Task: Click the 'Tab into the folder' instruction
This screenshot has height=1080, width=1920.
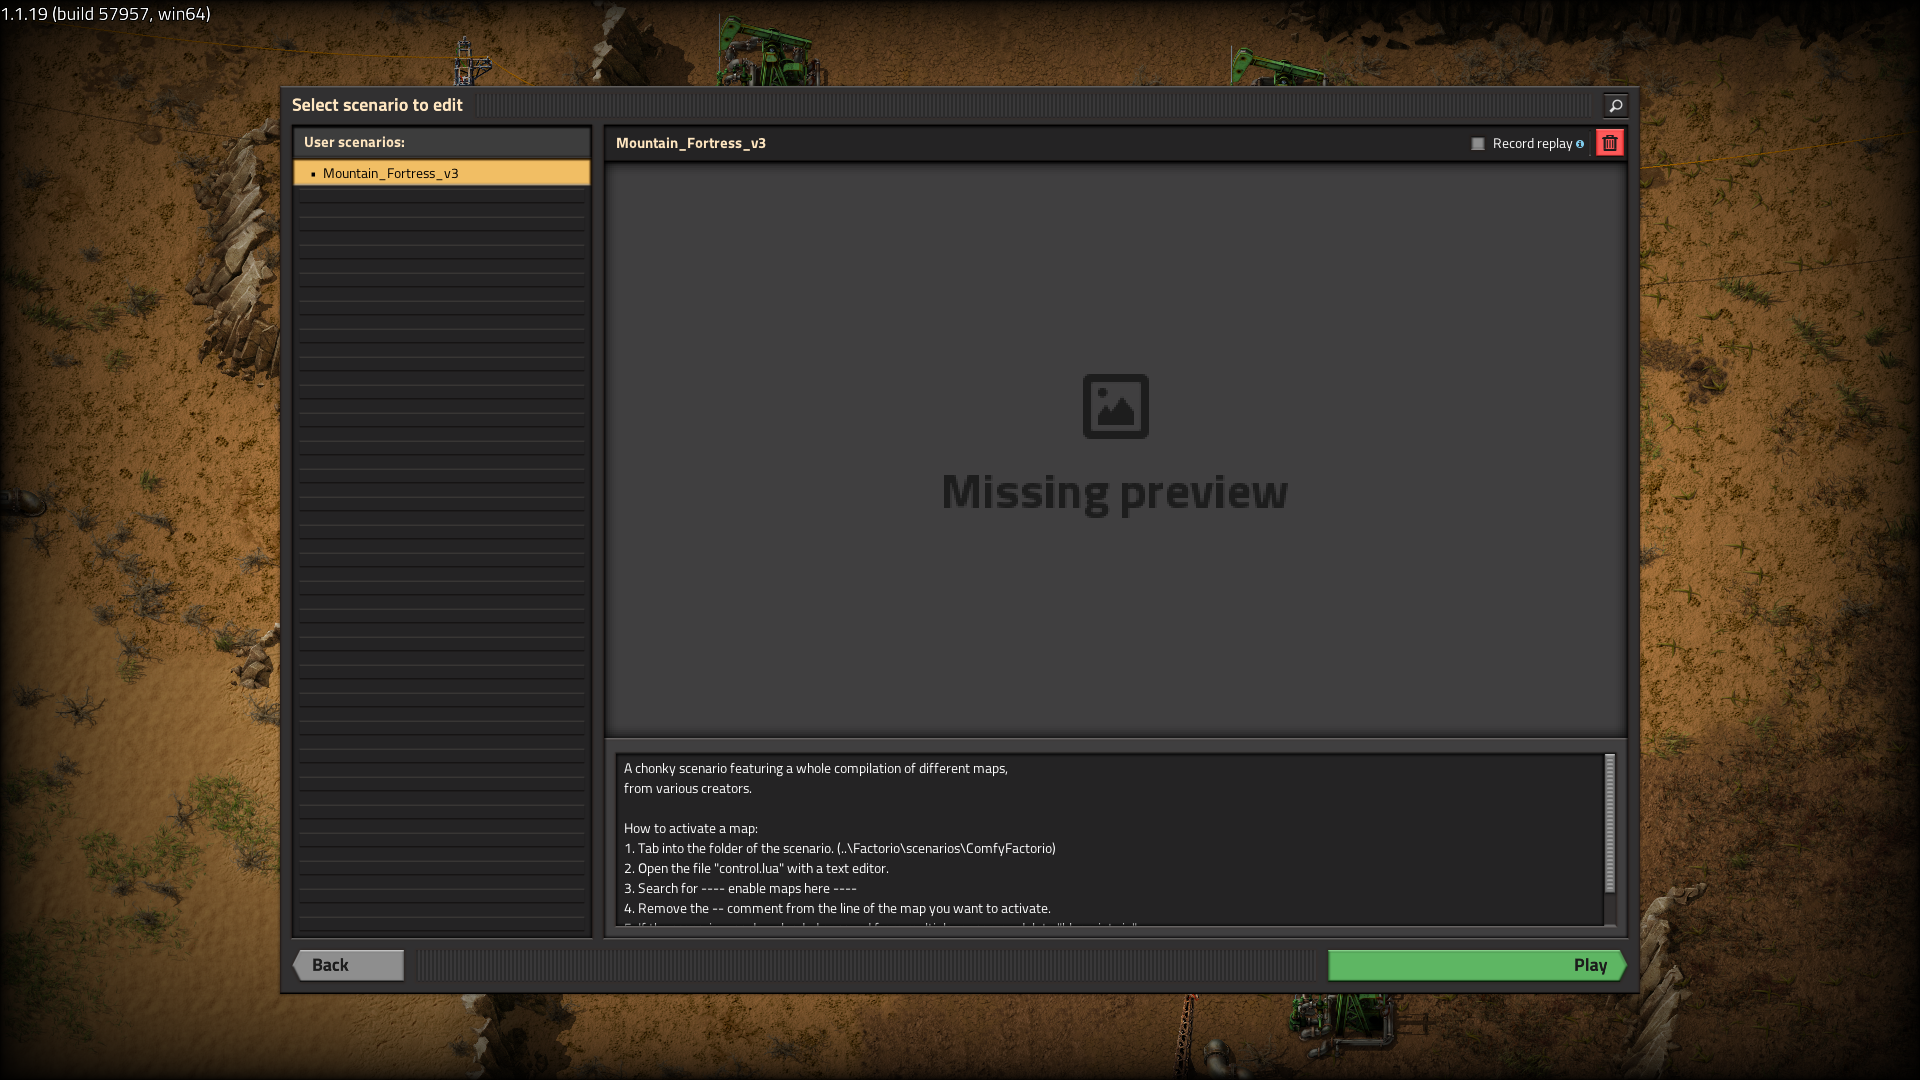Action: tap(840, 848)
